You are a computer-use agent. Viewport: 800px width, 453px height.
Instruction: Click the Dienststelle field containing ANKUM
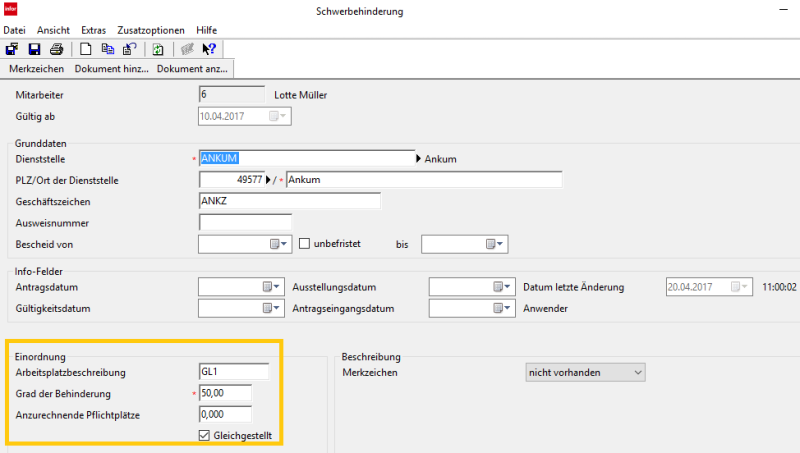tap(307, 159)
